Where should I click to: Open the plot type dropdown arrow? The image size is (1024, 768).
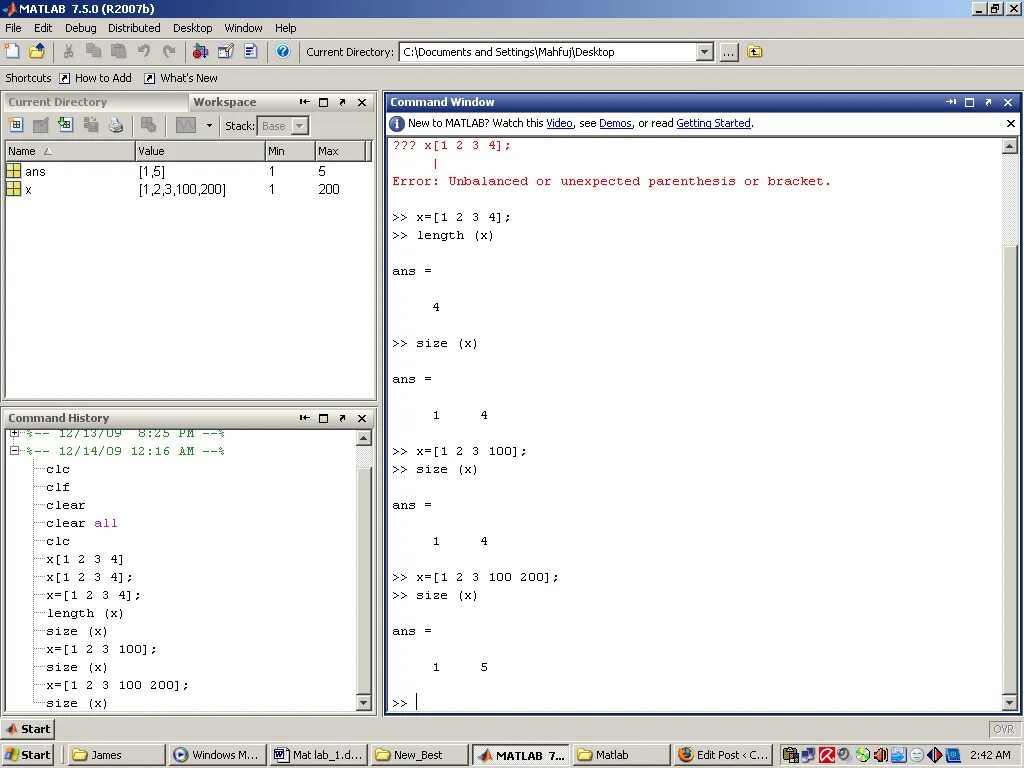click(209, 125)
